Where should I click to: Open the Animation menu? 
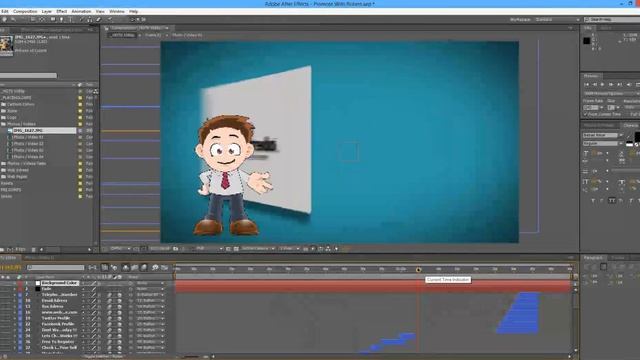coord(82,11)
